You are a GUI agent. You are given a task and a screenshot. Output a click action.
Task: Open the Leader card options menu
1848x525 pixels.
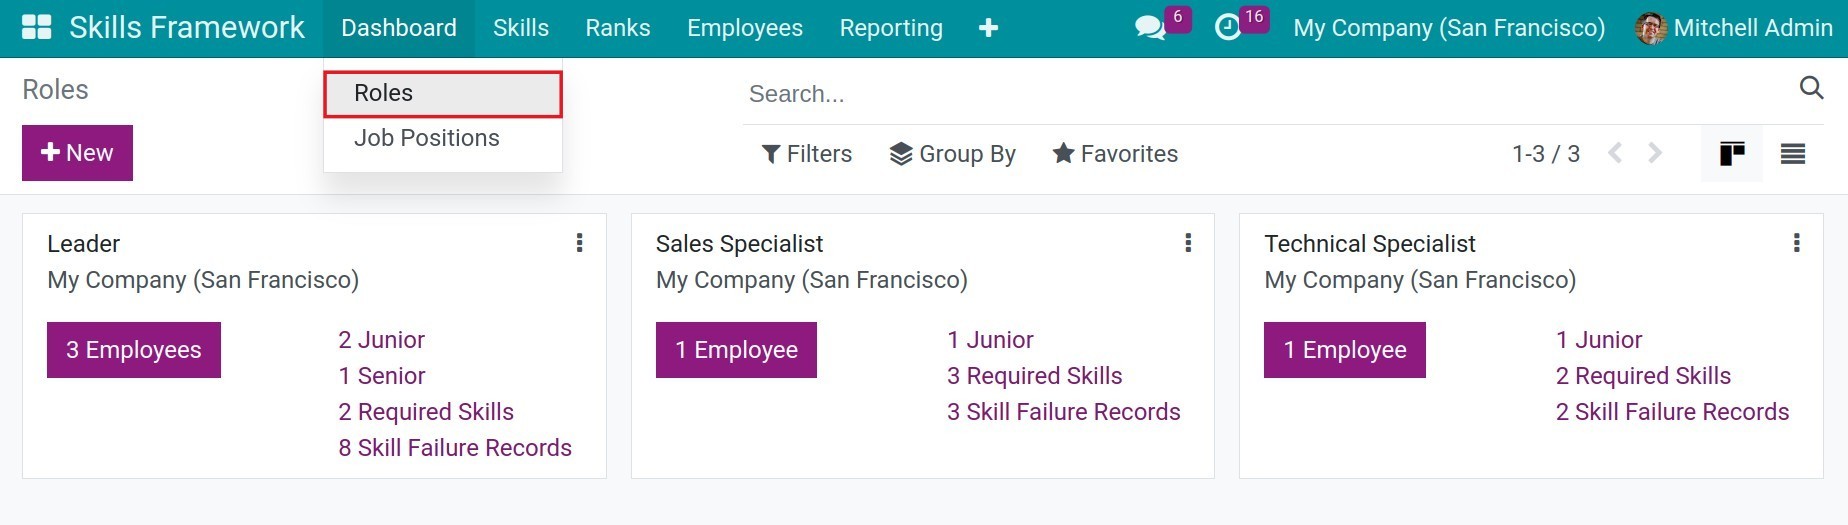click(x=579, y=243)
